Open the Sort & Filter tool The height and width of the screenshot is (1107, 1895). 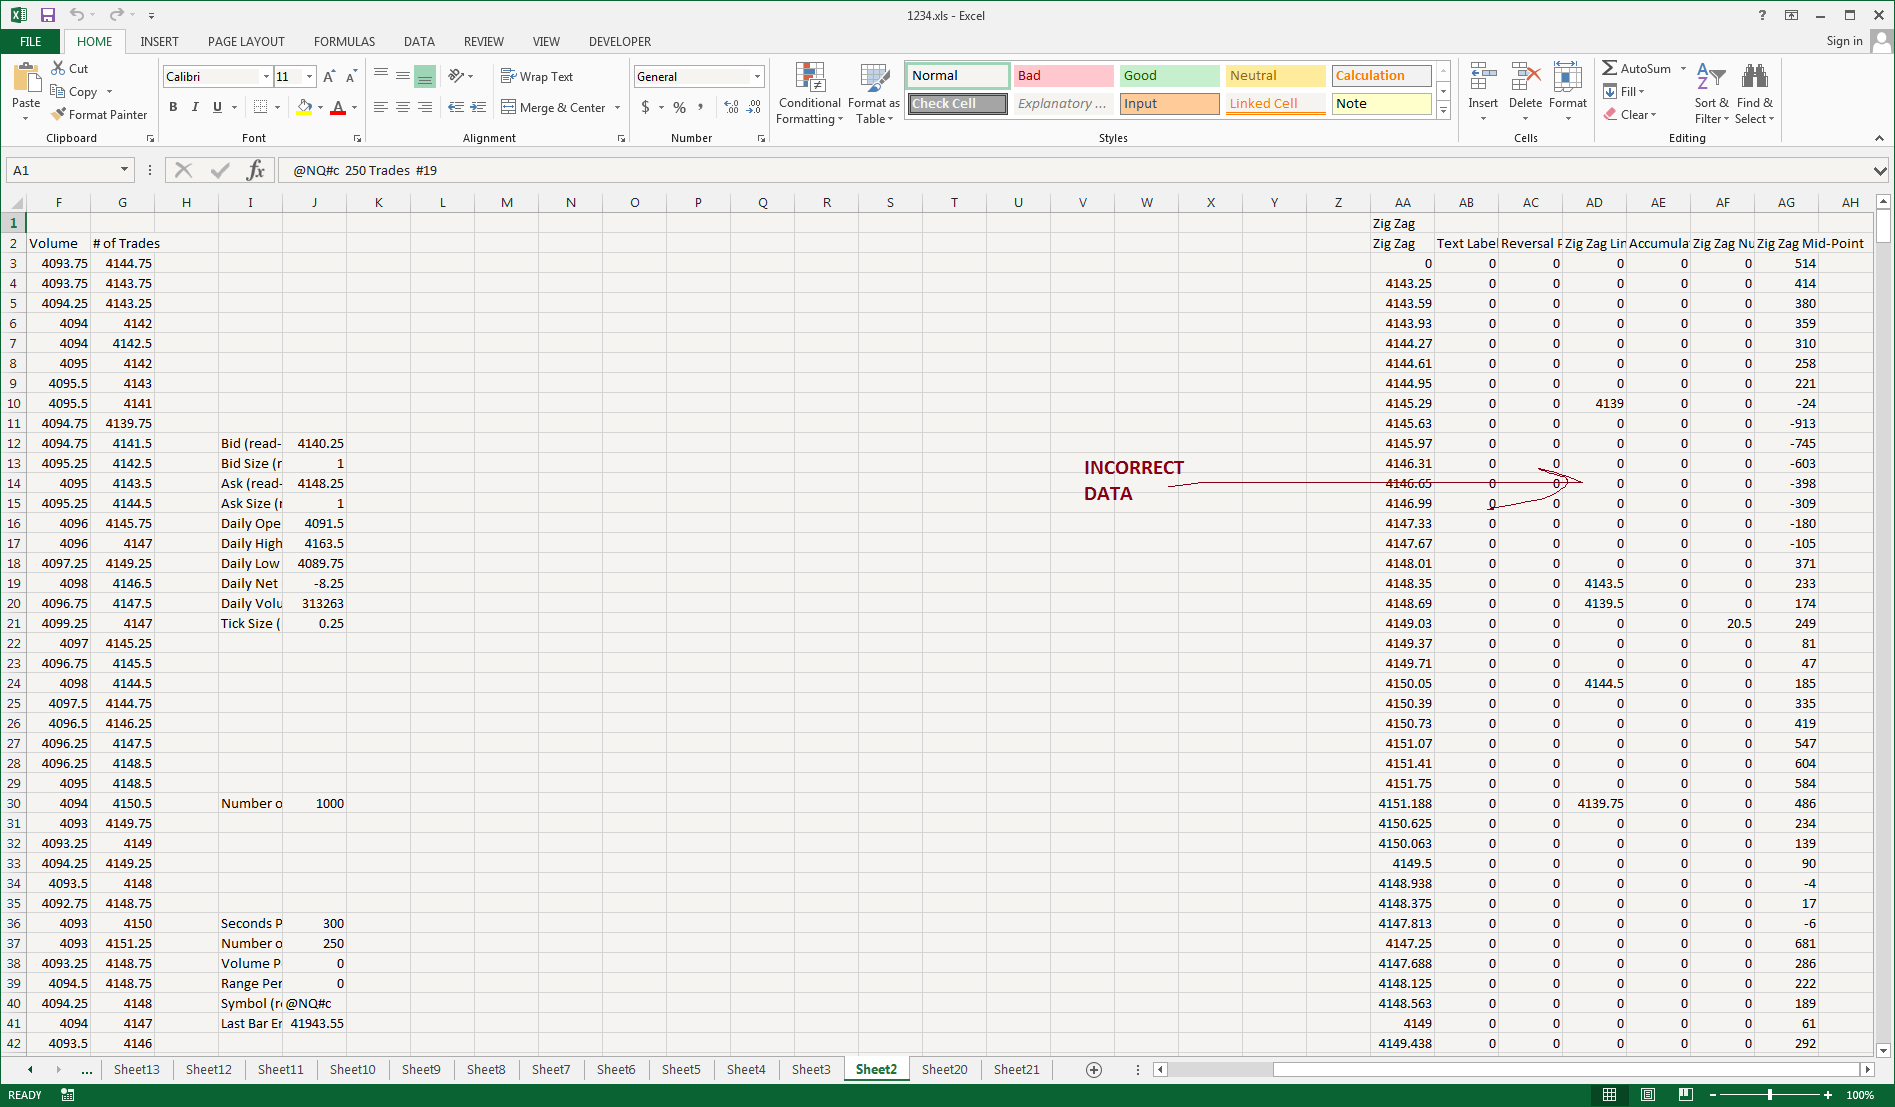1711,93
